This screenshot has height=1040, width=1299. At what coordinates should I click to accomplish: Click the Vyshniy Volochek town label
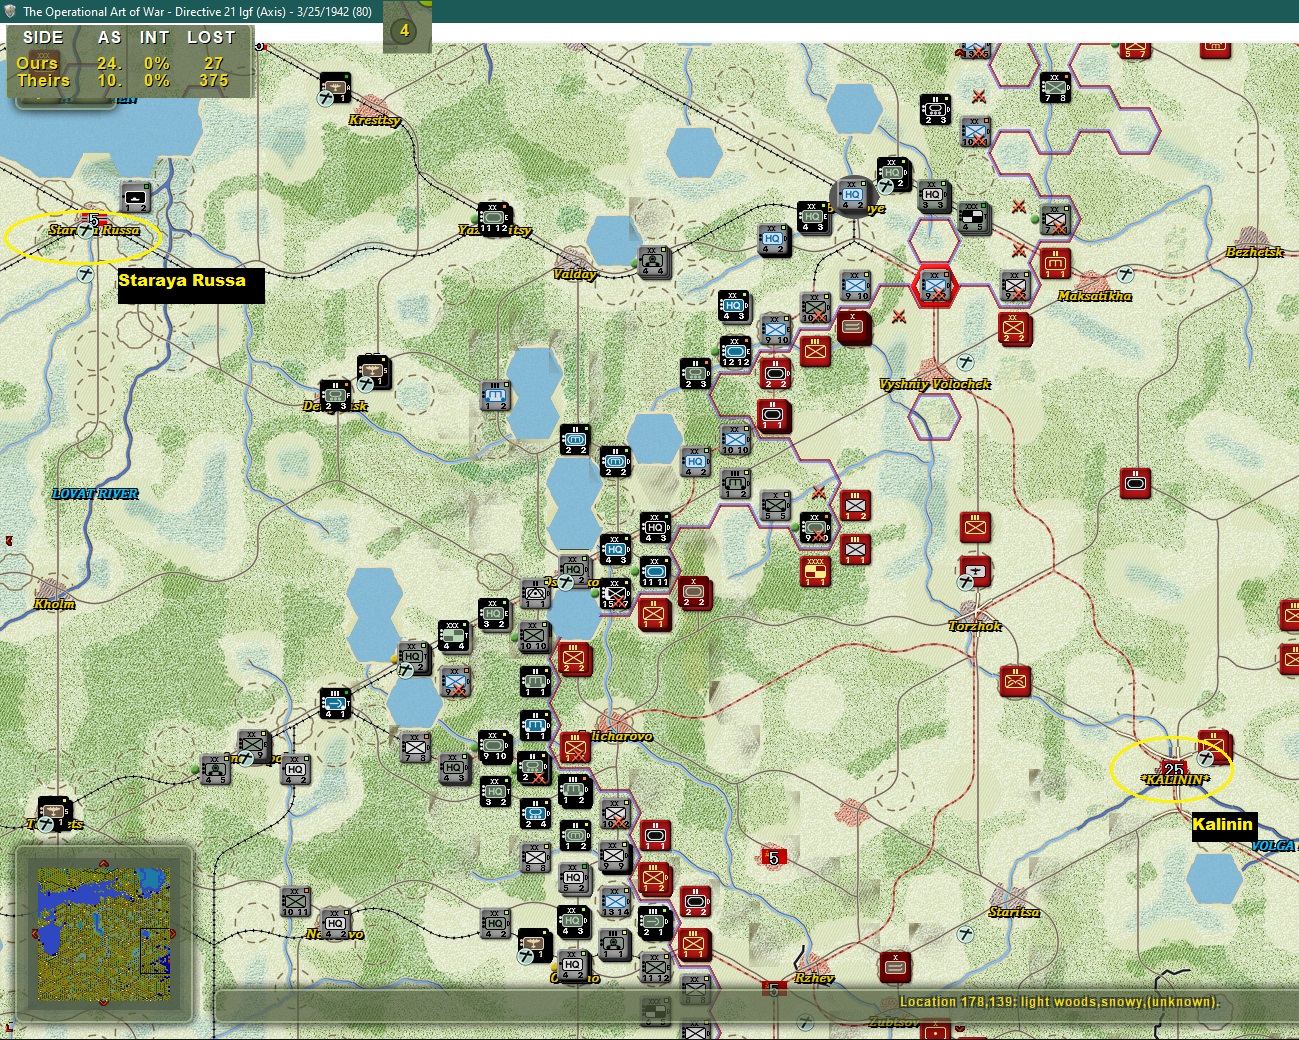935,384
